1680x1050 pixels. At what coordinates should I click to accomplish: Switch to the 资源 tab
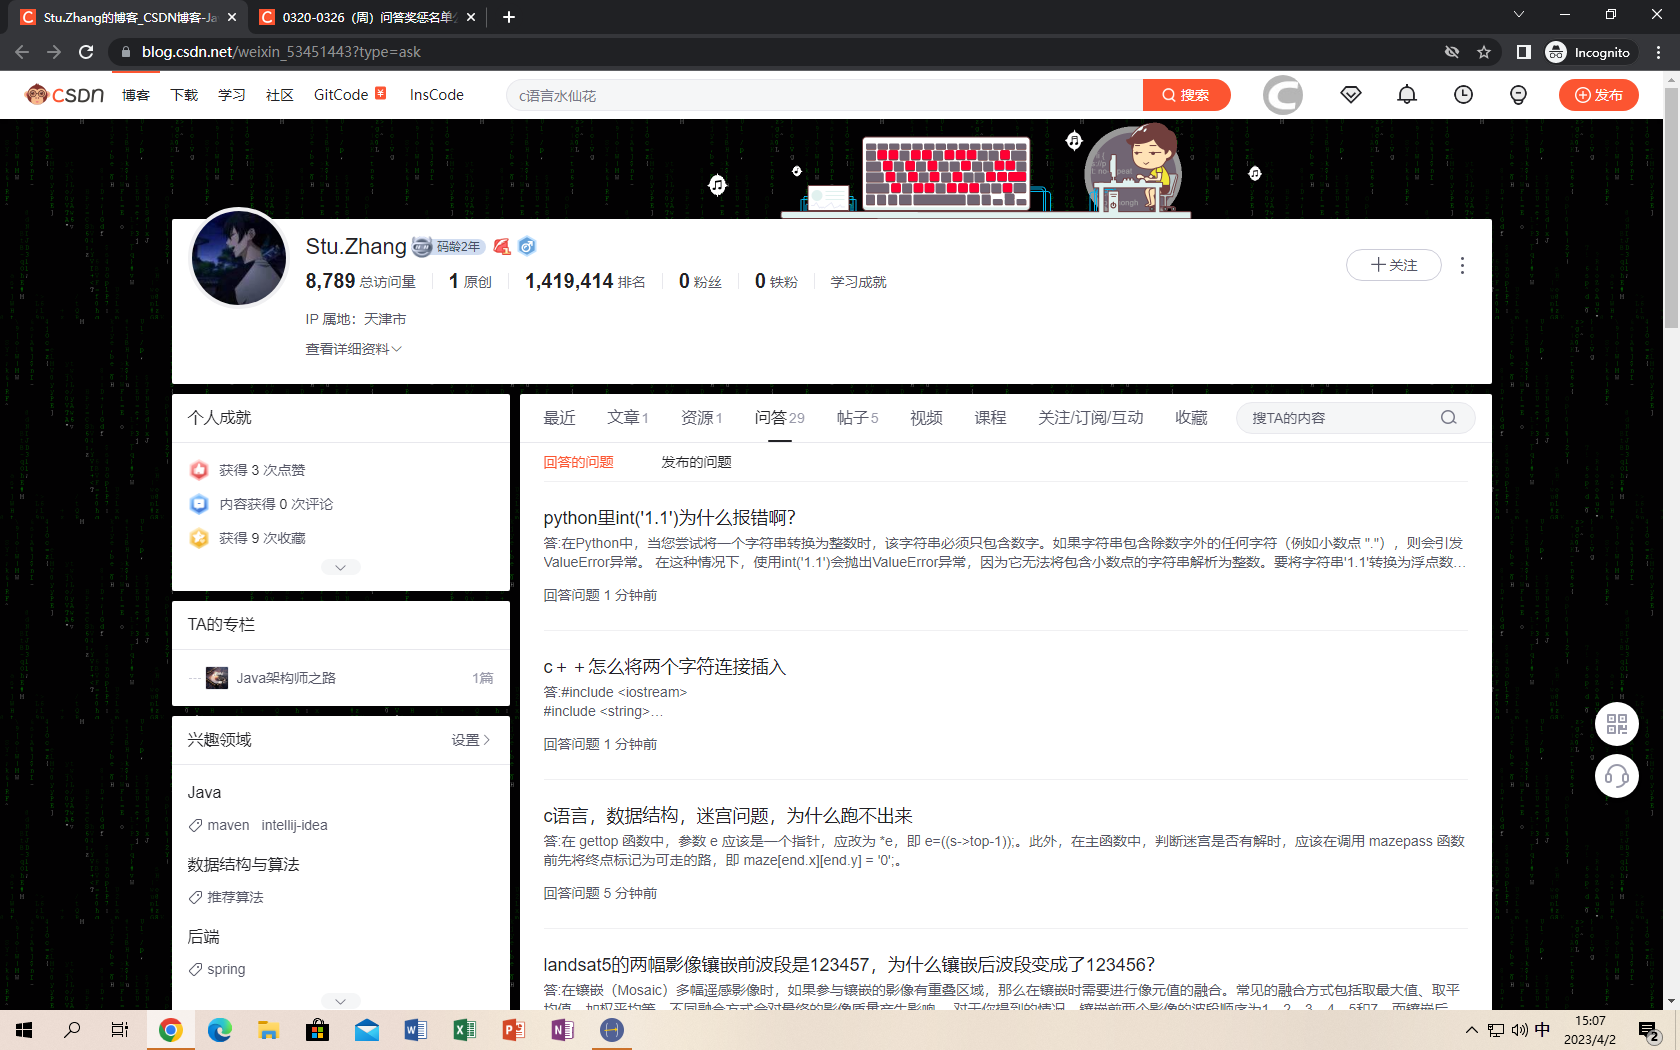(x=702, y=418)
